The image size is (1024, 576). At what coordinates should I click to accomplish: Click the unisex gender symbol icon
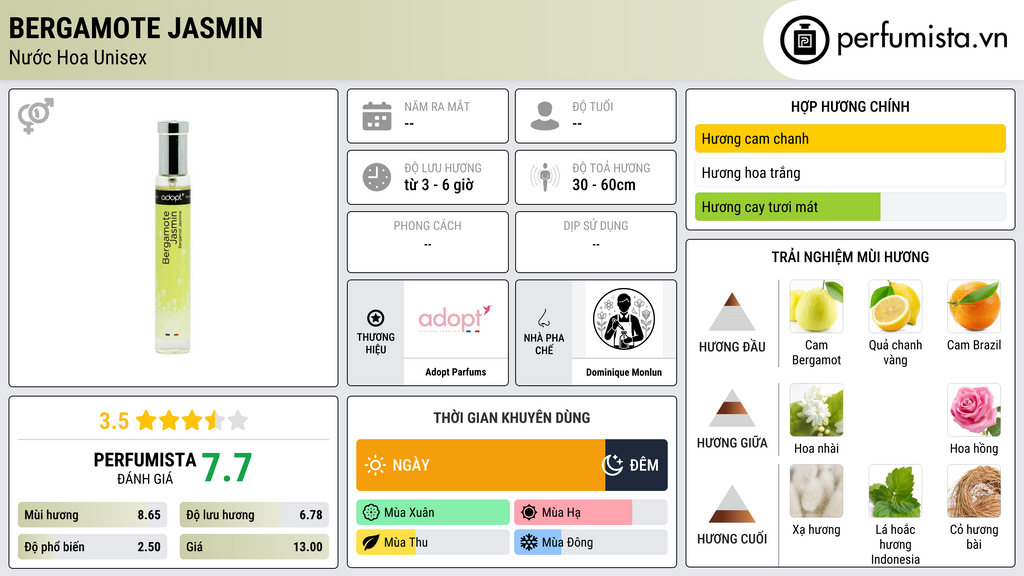click(36, 116)
